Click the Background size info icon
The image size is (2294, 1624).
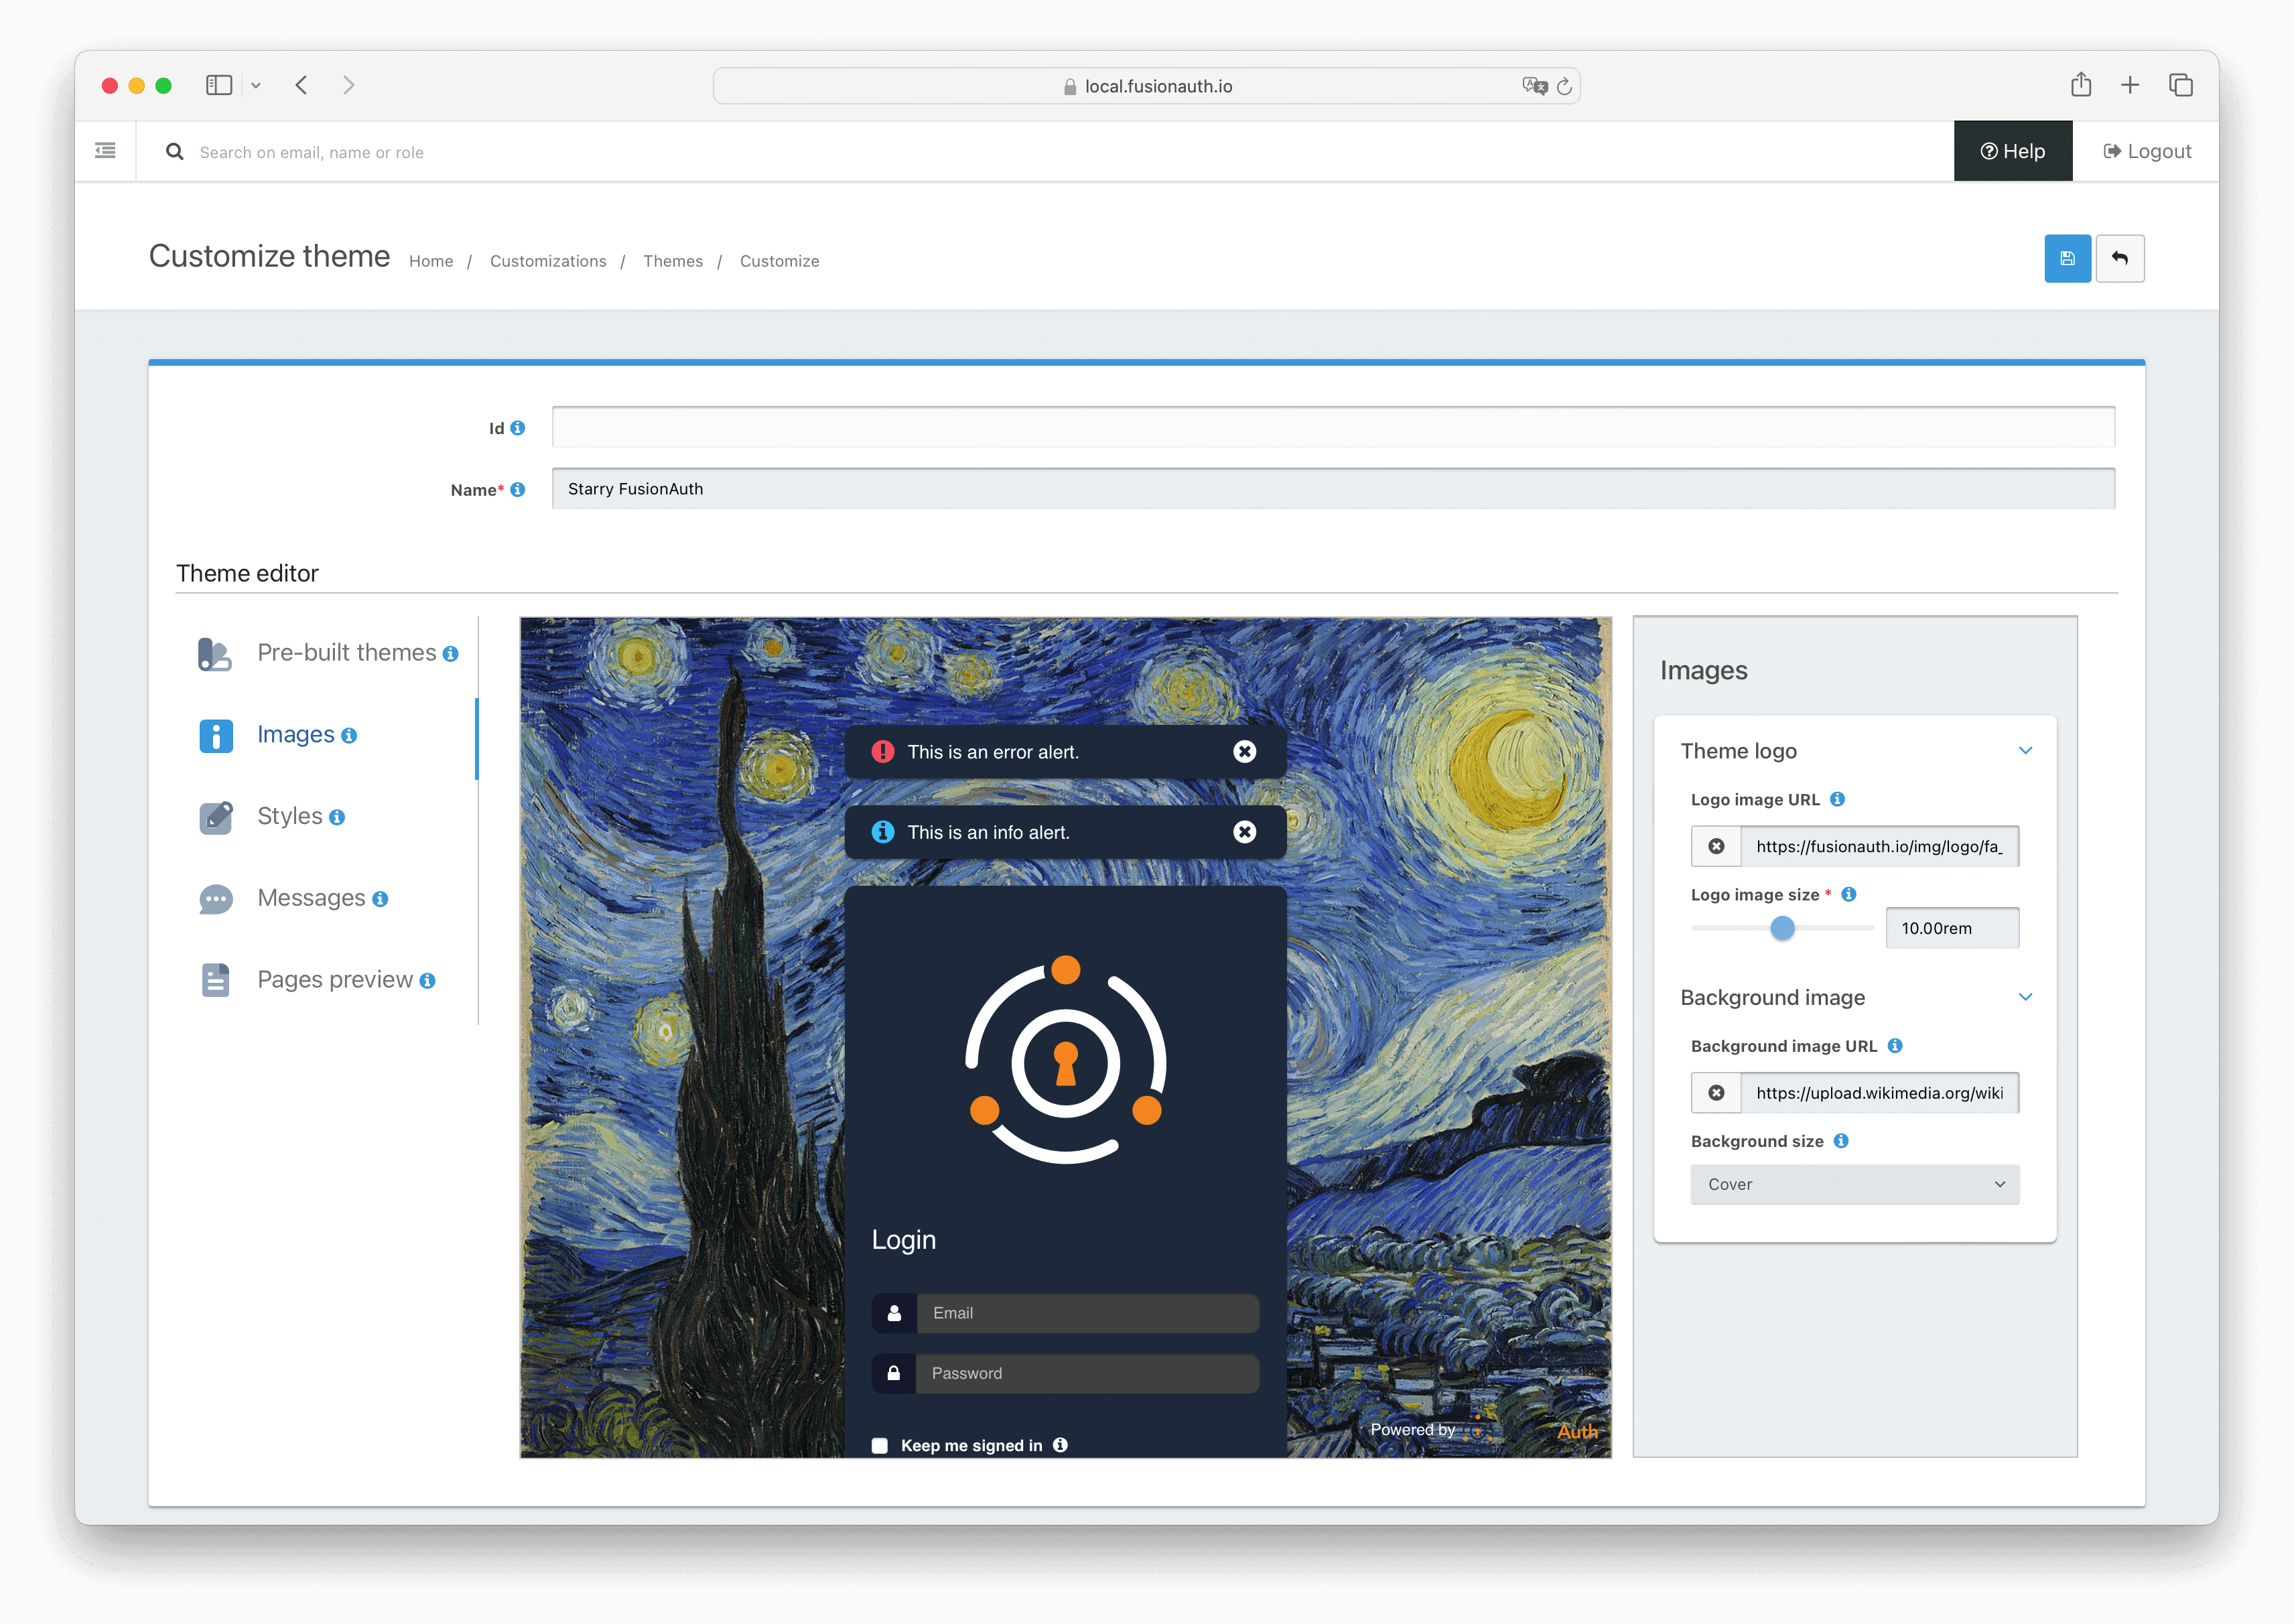[x=1841, y=1141]
